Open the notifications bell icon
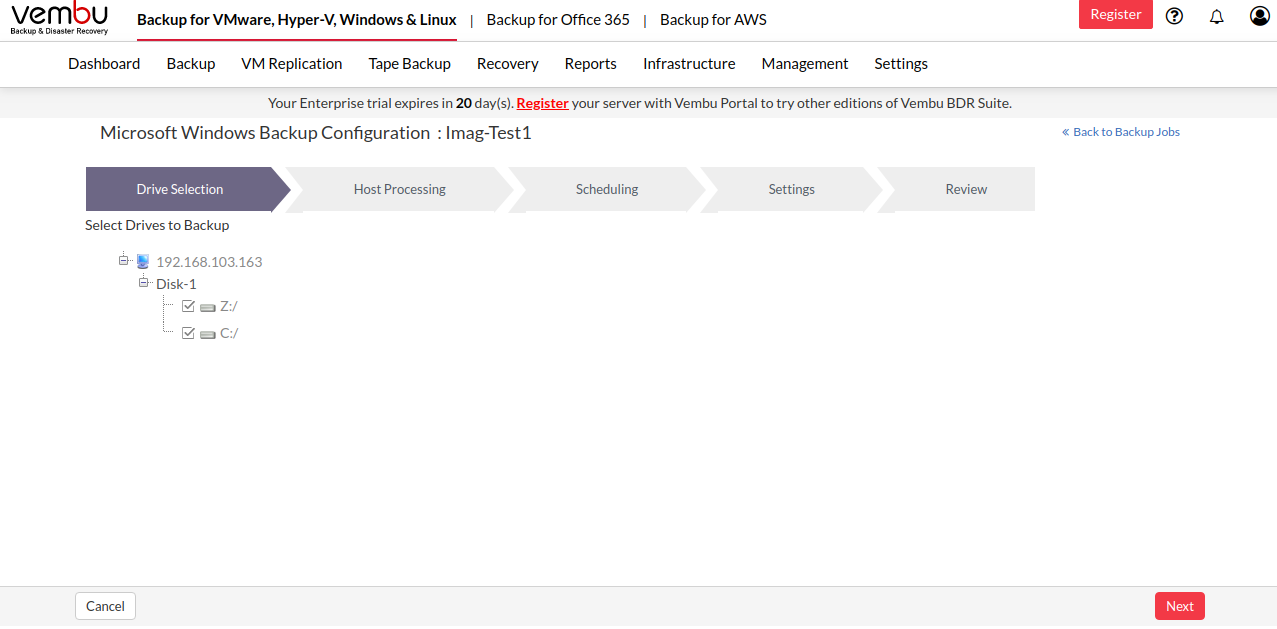This screenshot has width=1277, height=629. [1217, 16]
